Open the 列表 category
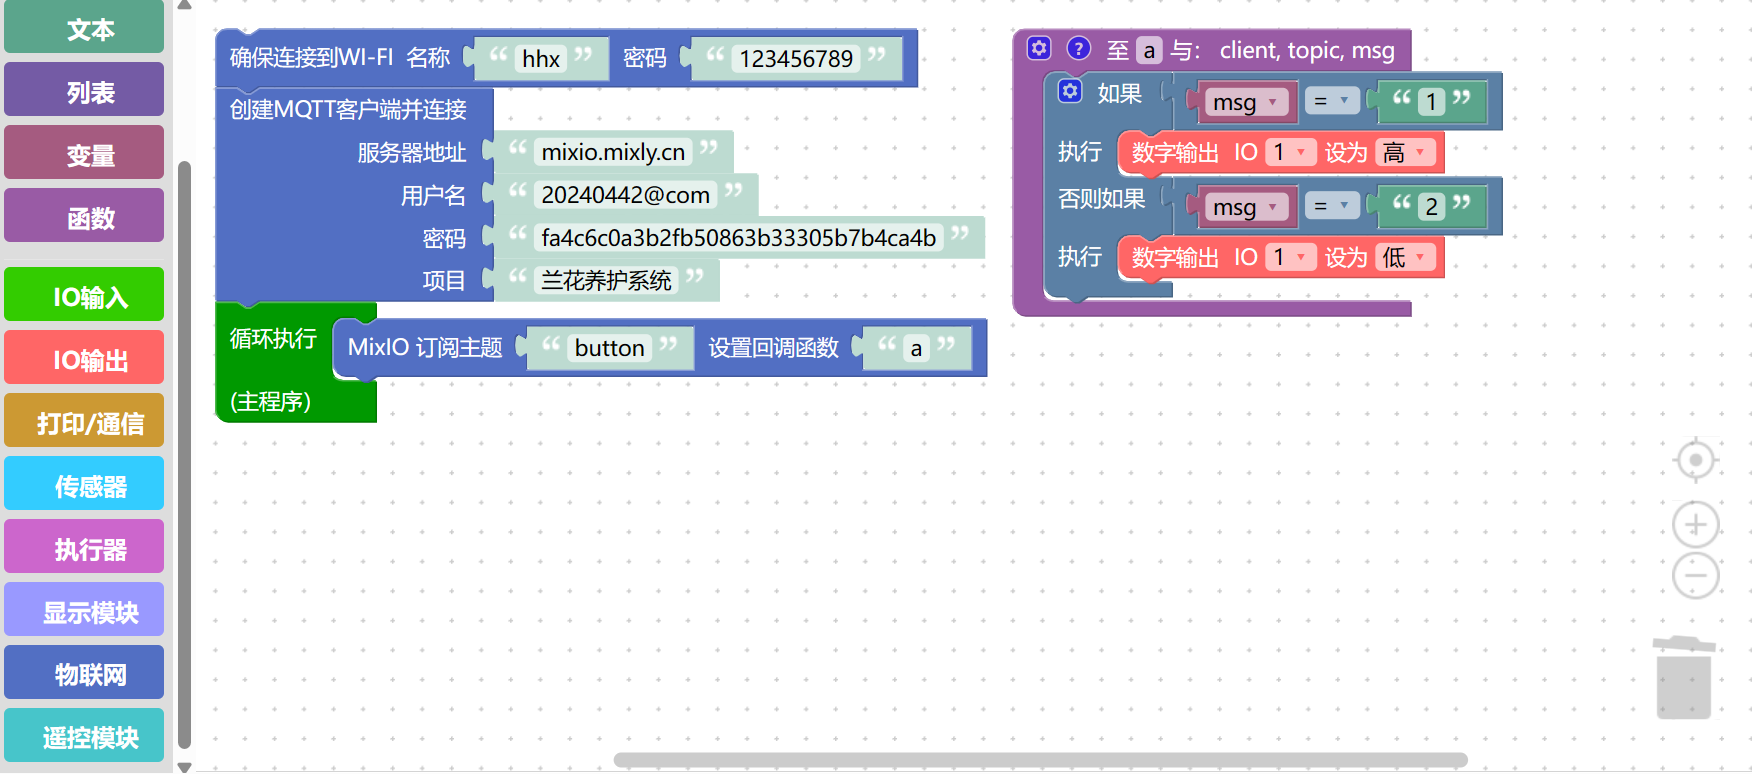 click(84, 90)
